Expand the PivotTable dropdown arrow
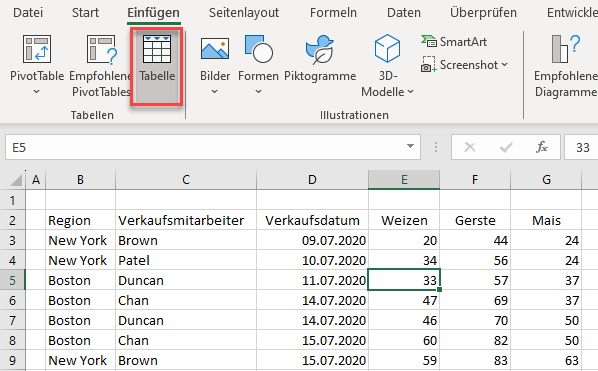 37,92
